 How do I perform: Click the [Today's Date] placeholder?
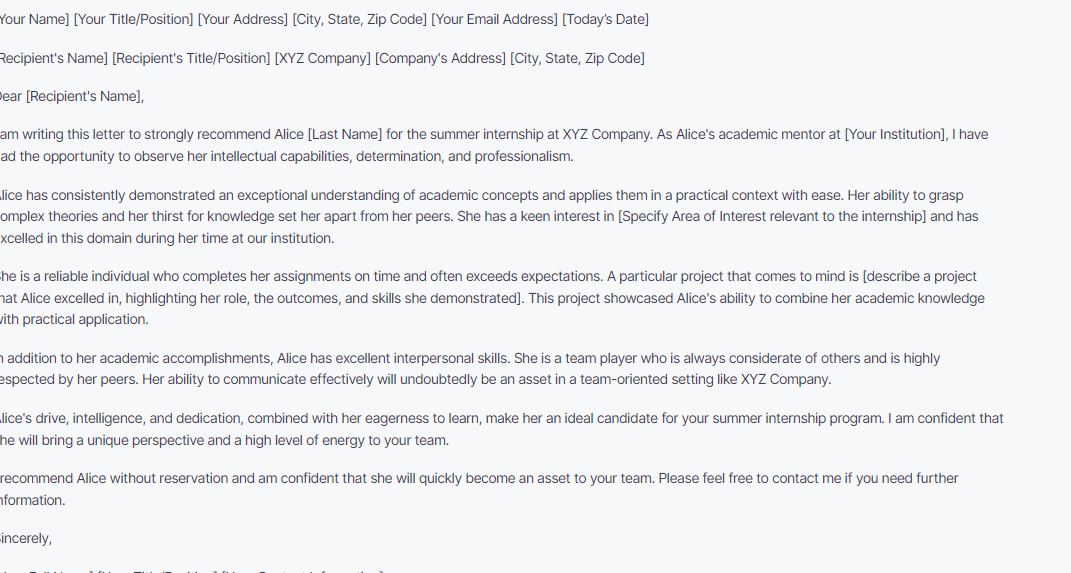click(605, 20)
